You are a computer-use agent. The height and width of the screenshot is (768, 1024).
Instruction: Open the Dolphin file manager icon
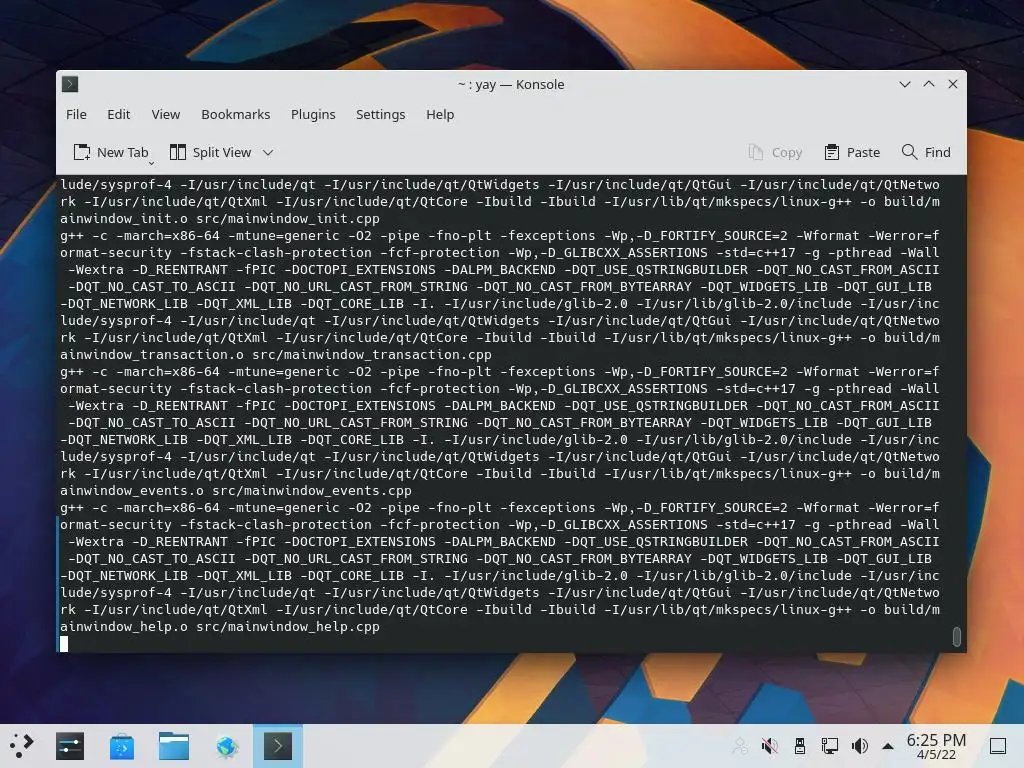coord(174,746)
